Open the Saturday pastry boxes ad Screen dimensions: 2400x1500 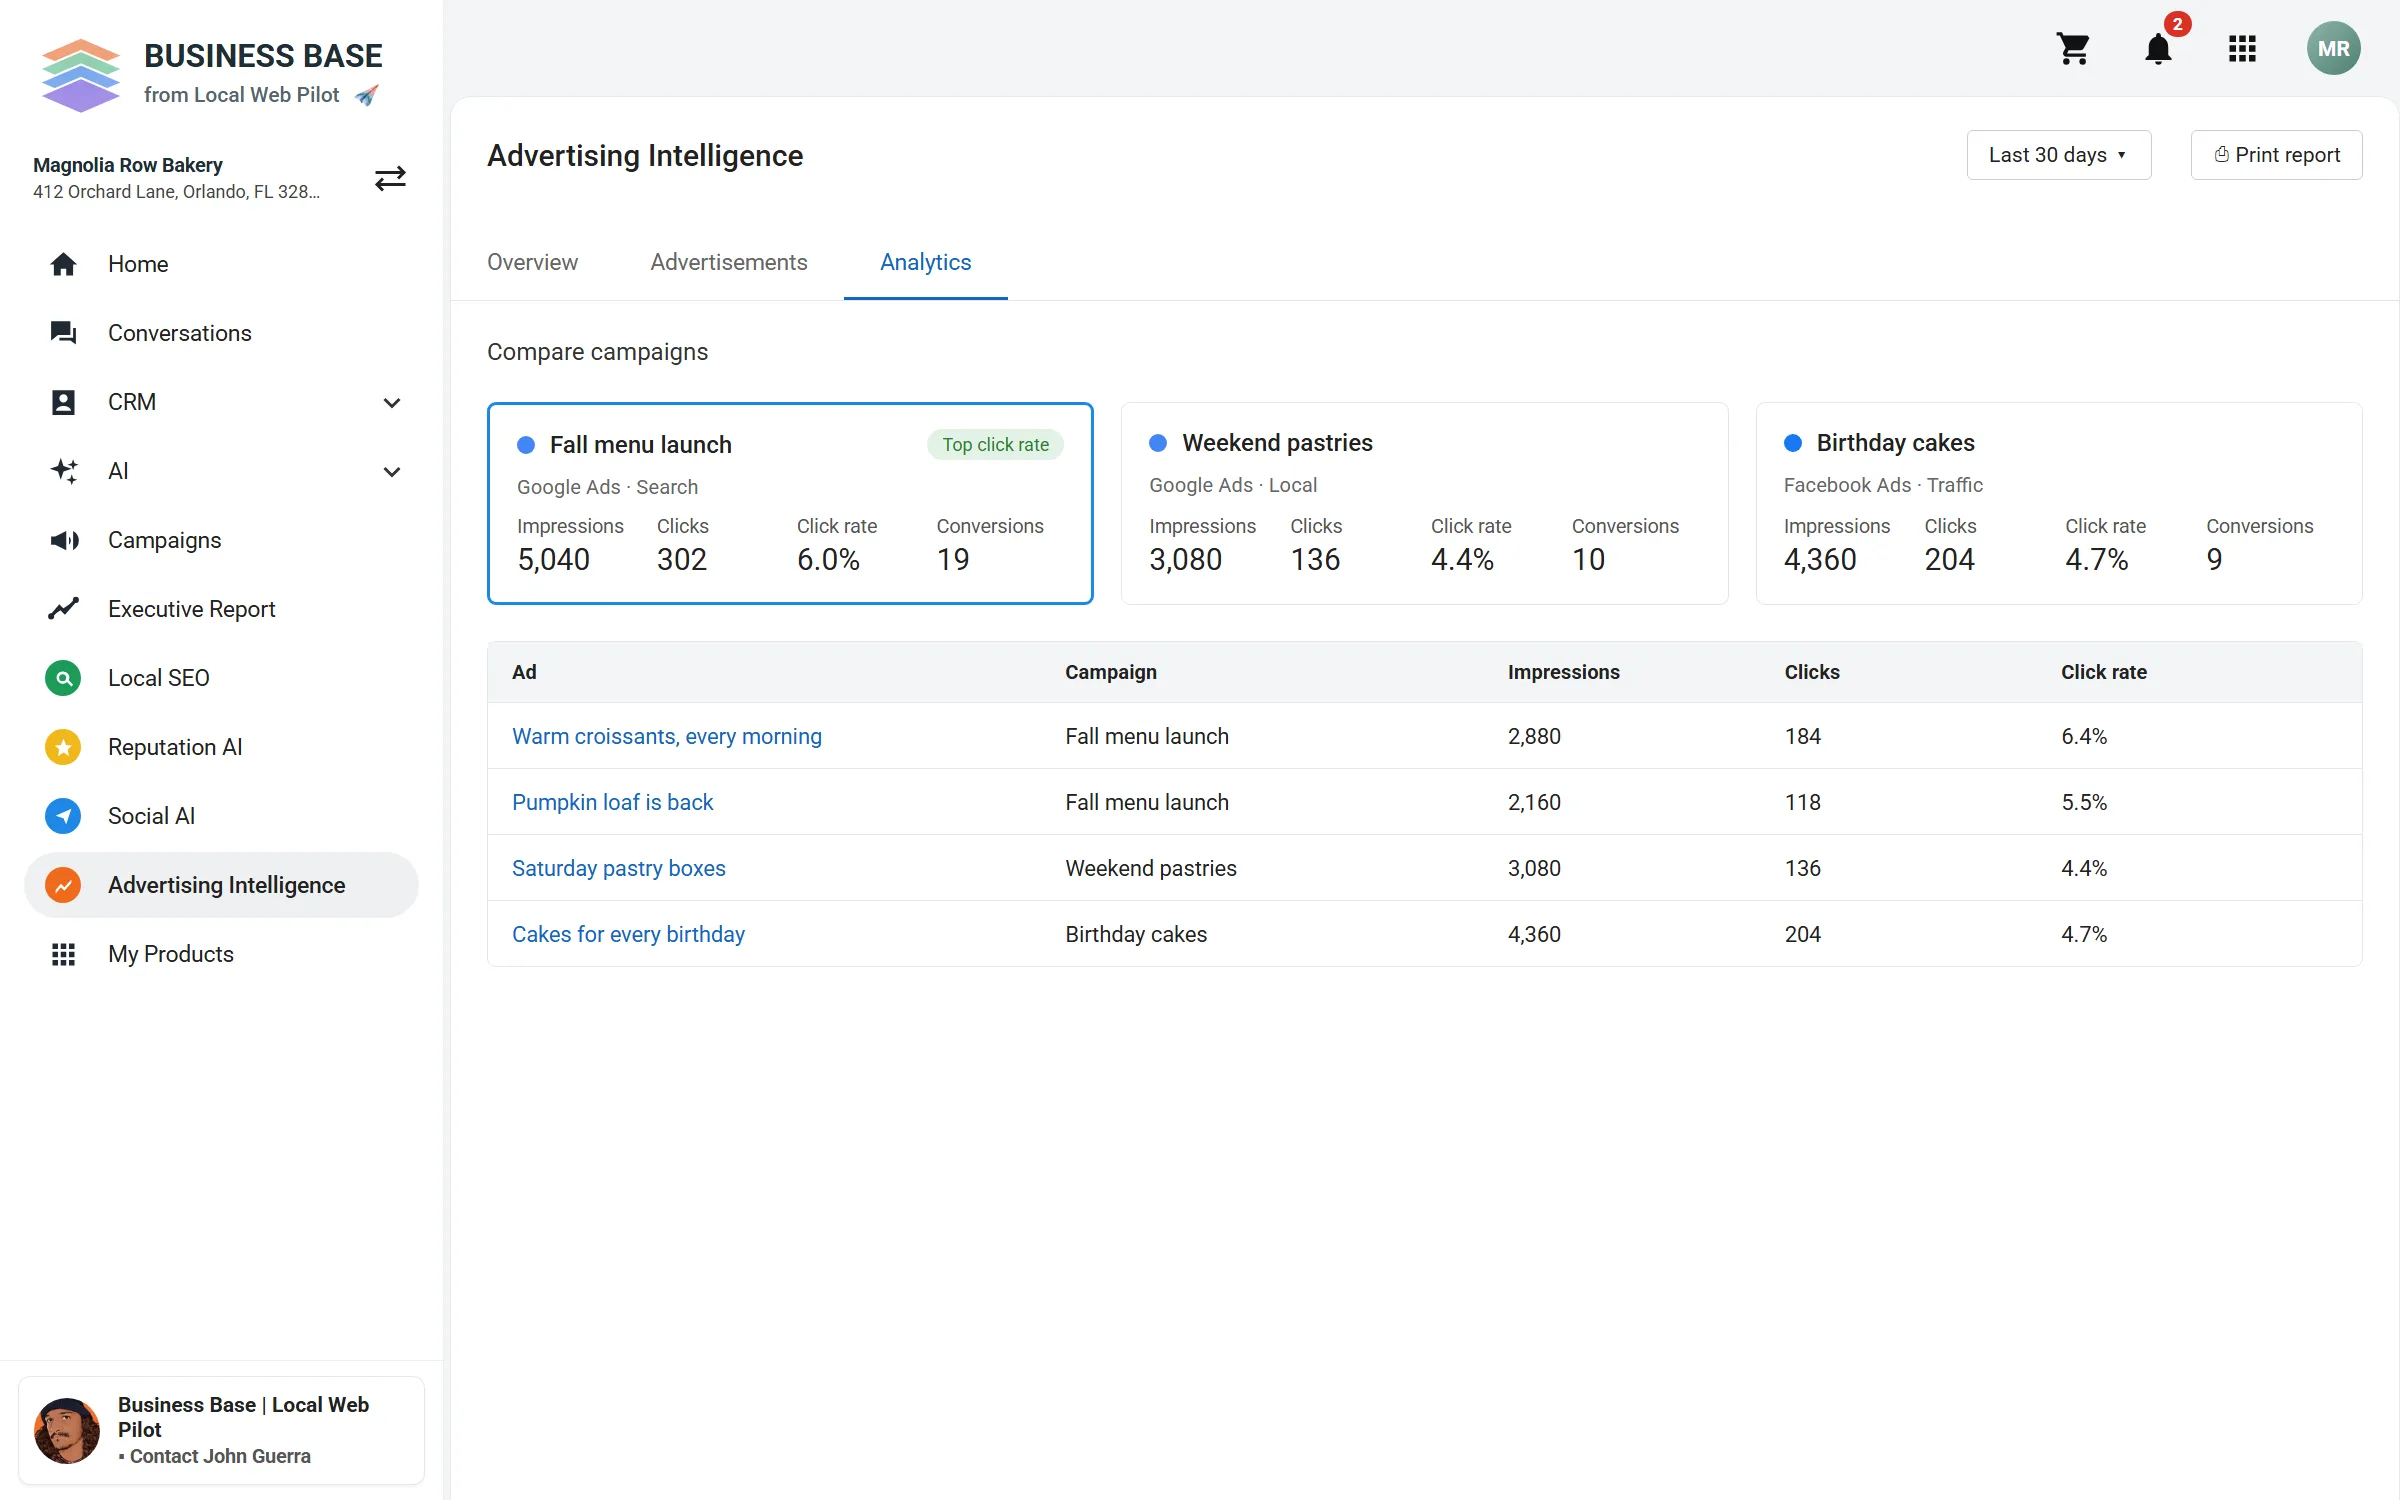point(619,868)
